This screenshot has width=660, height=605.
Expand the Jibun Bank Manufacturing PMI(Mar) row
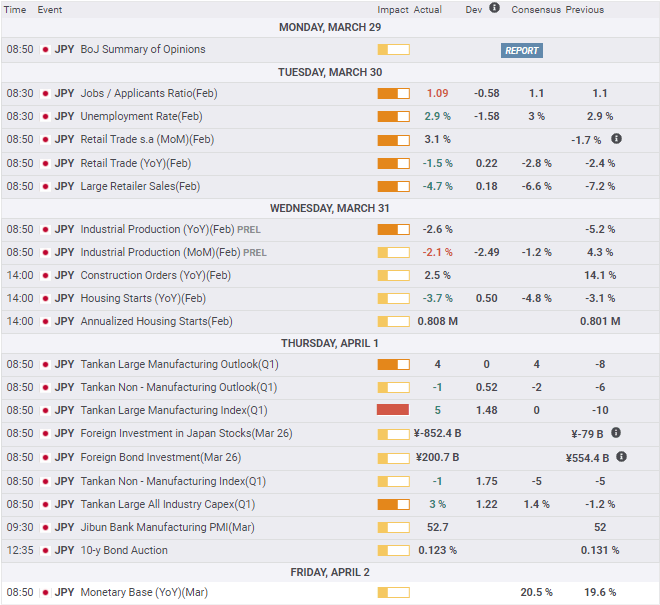point(330,528)
